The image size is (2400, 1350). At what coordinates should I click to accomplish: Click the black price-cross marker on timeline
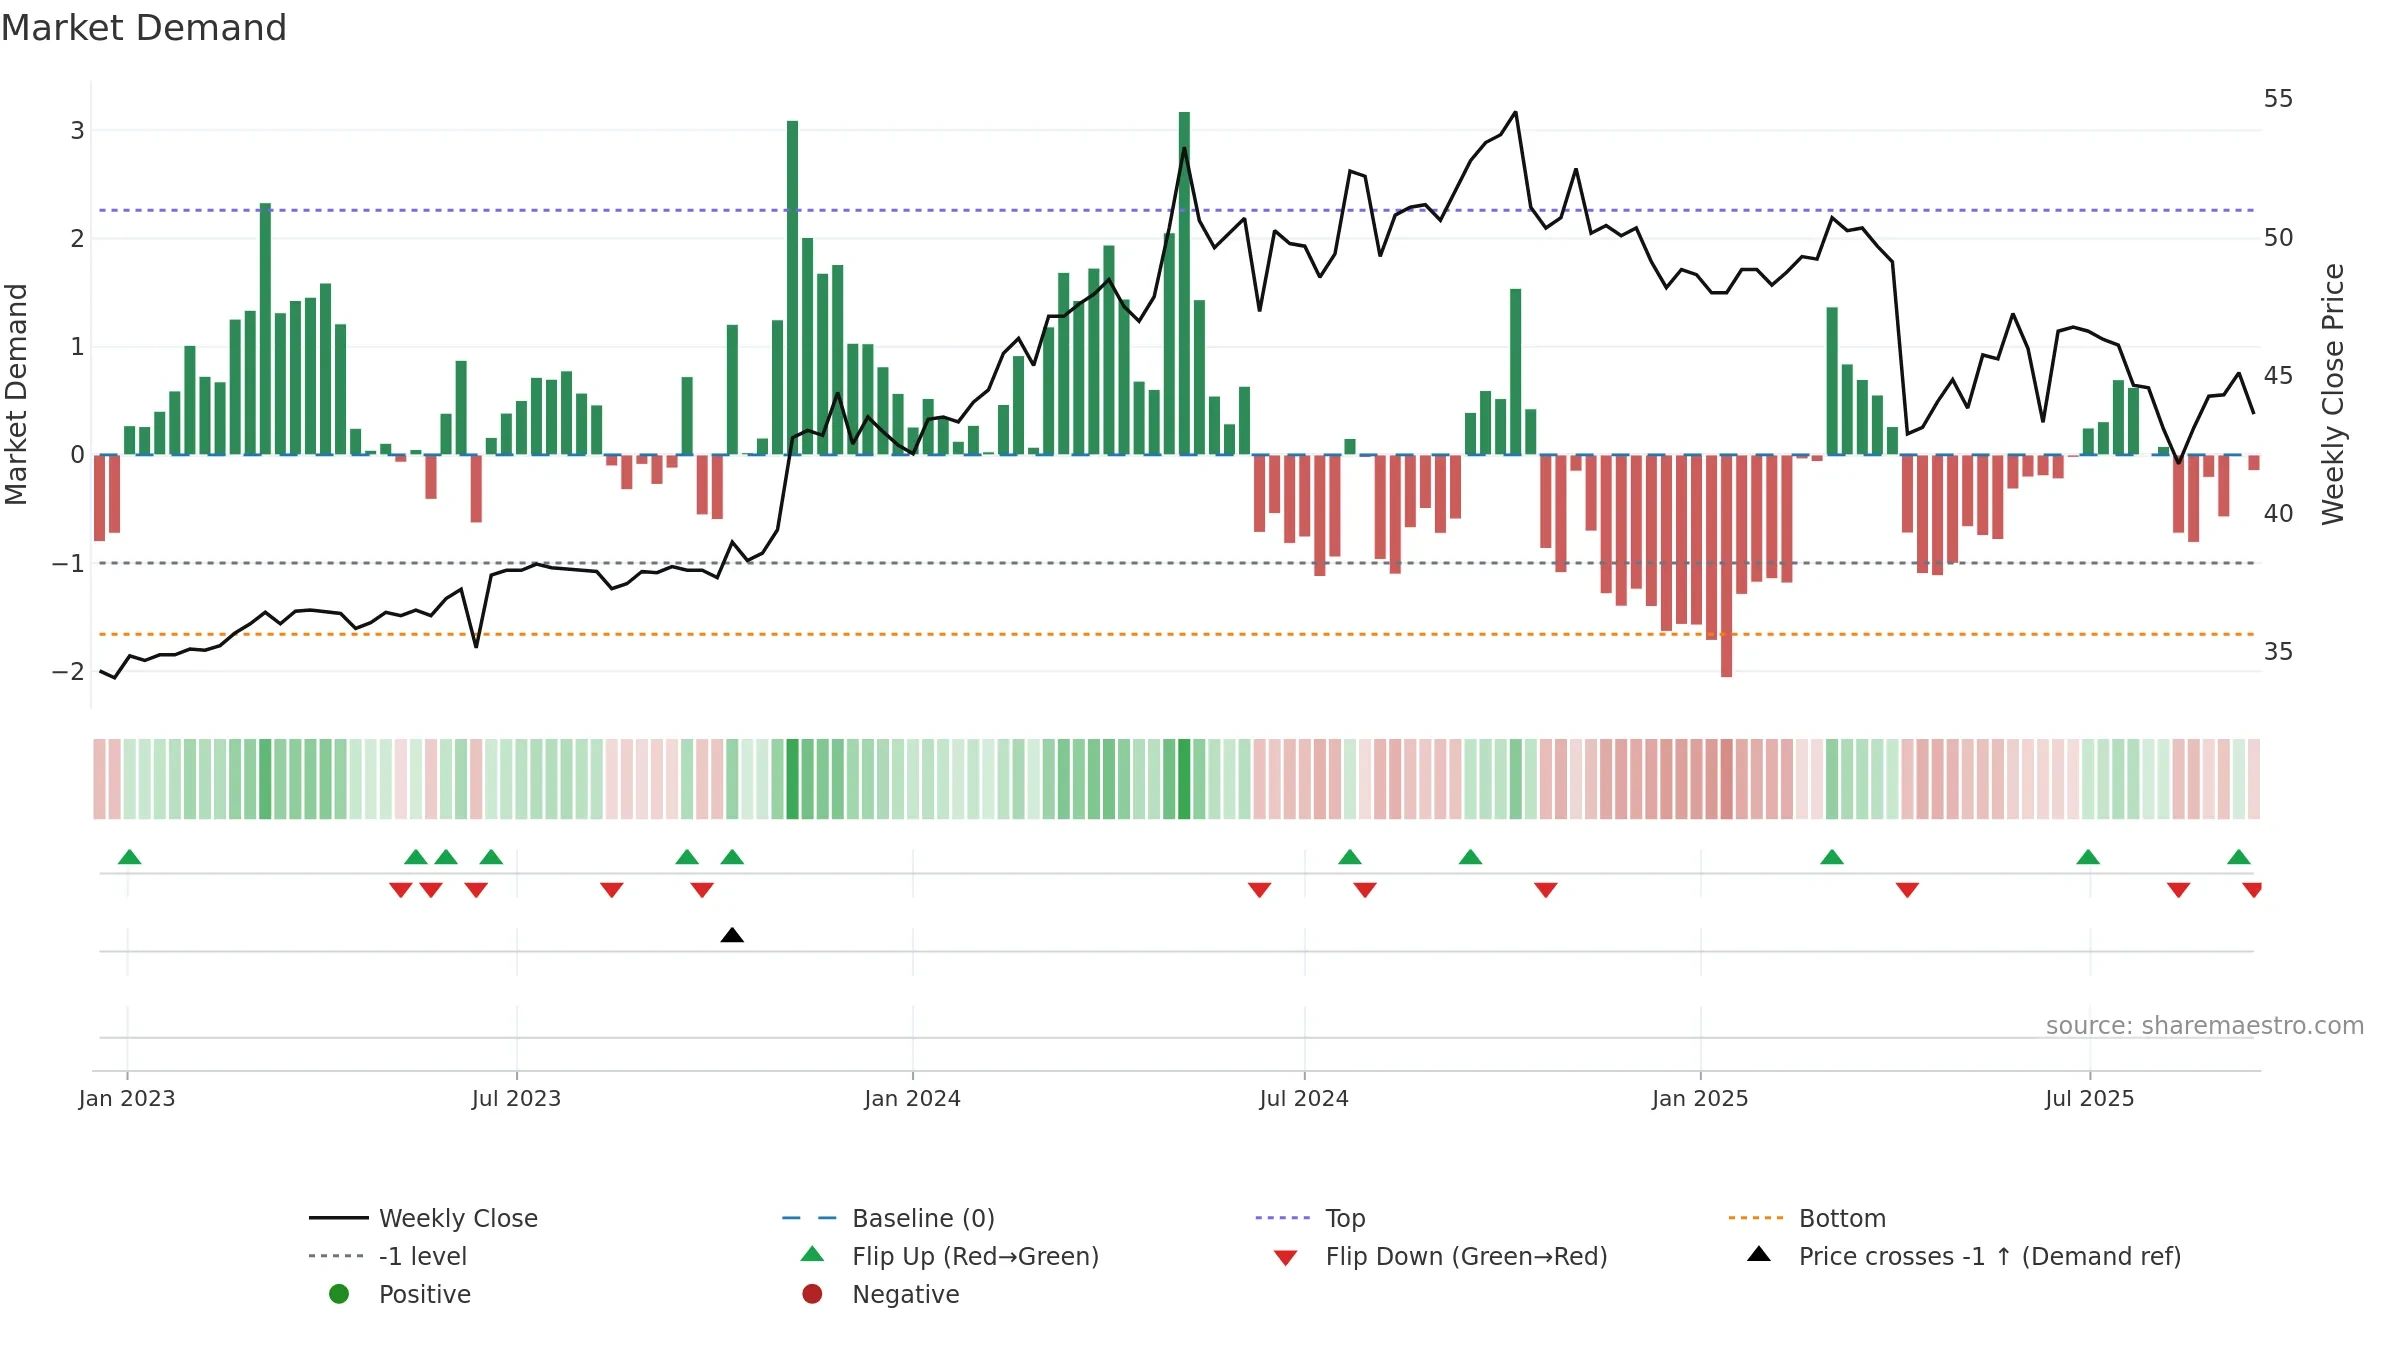pos(732,935)
